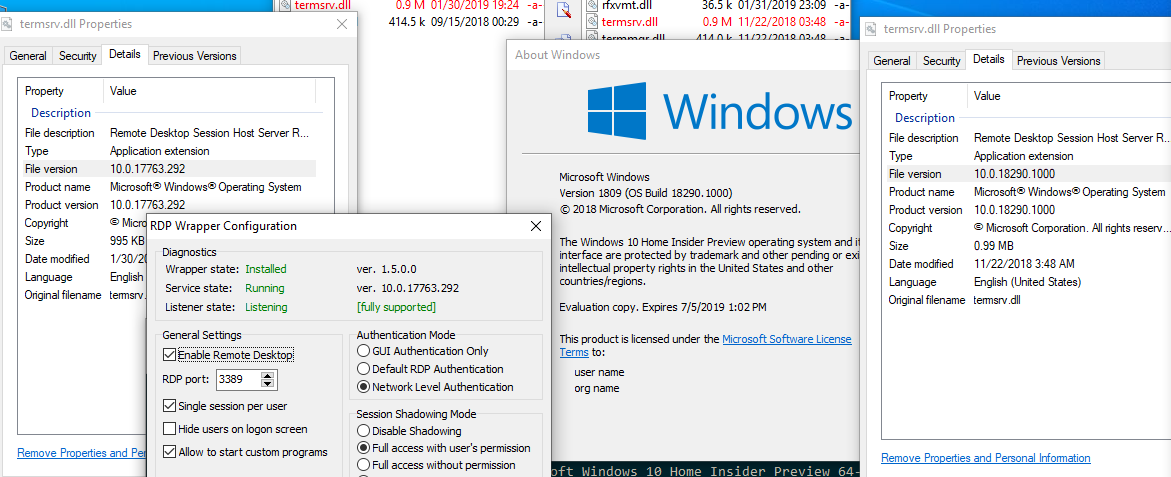Increase RDP port with up arrow
The image size is (1171, 477).
[x=268, y=375]
